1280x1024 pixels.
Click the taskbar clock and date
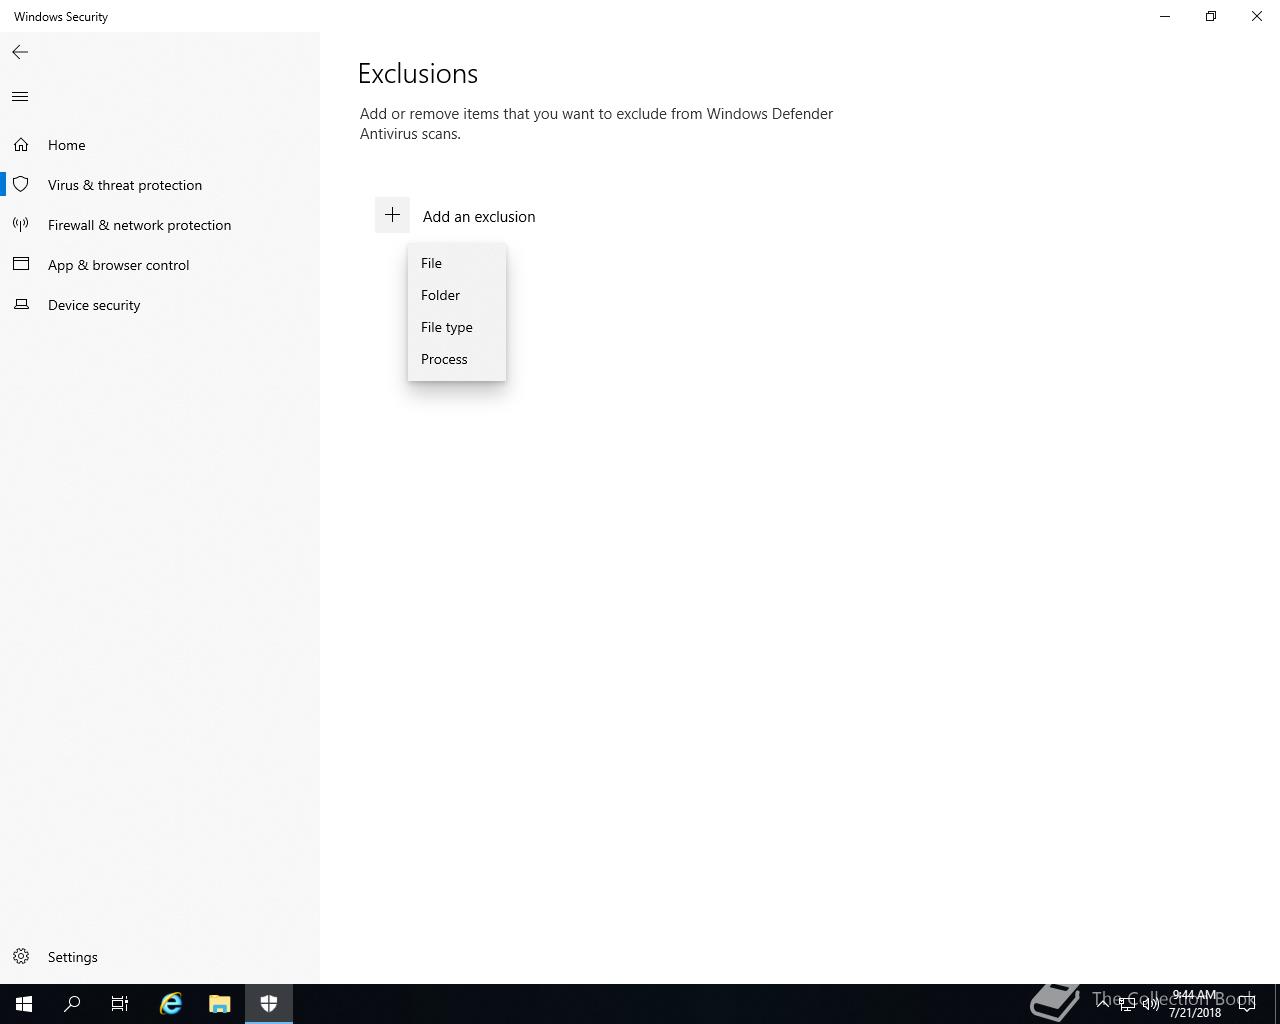(x=1195, y=1004)
